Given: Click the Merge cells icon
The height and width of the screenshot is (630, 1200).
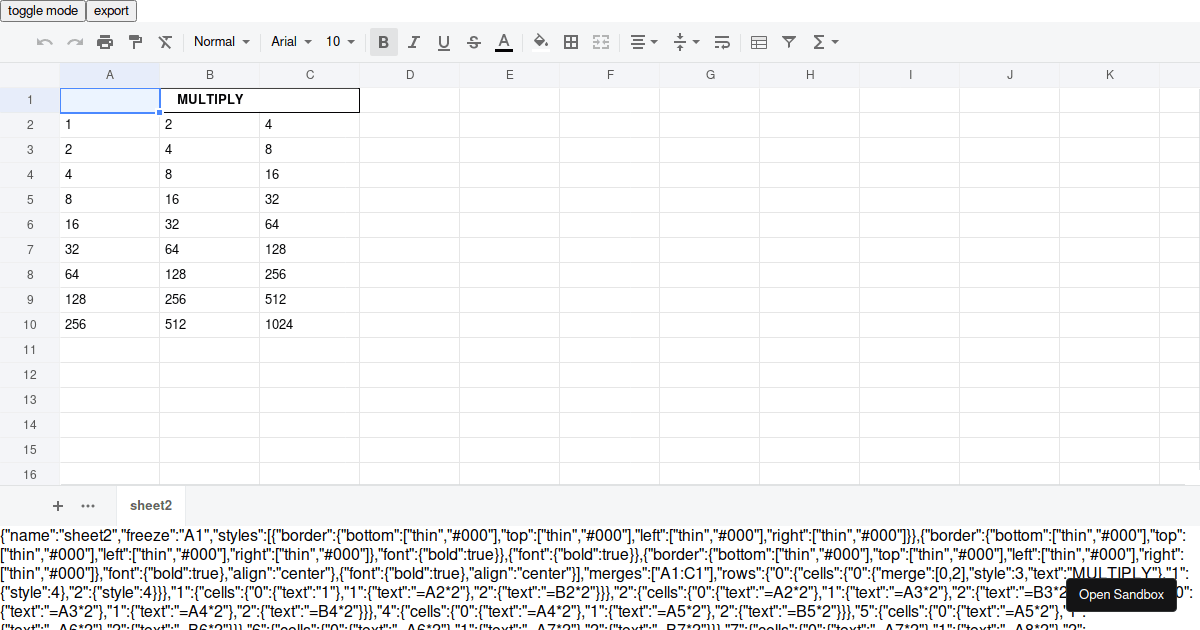Looking at the screenshot, I should (601, 41).
